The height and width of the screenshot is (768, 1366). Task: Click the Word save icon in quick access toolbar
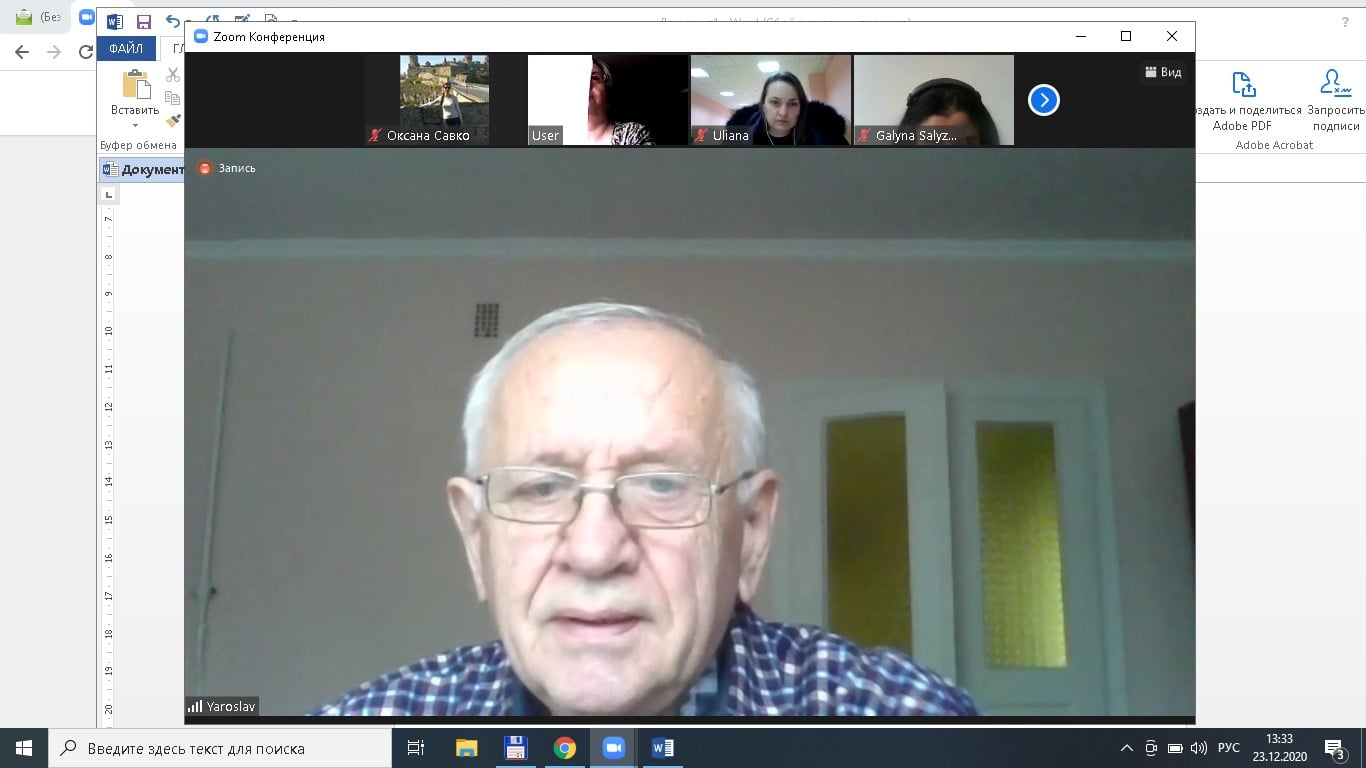pyautogui.click(x=144, y=22)
